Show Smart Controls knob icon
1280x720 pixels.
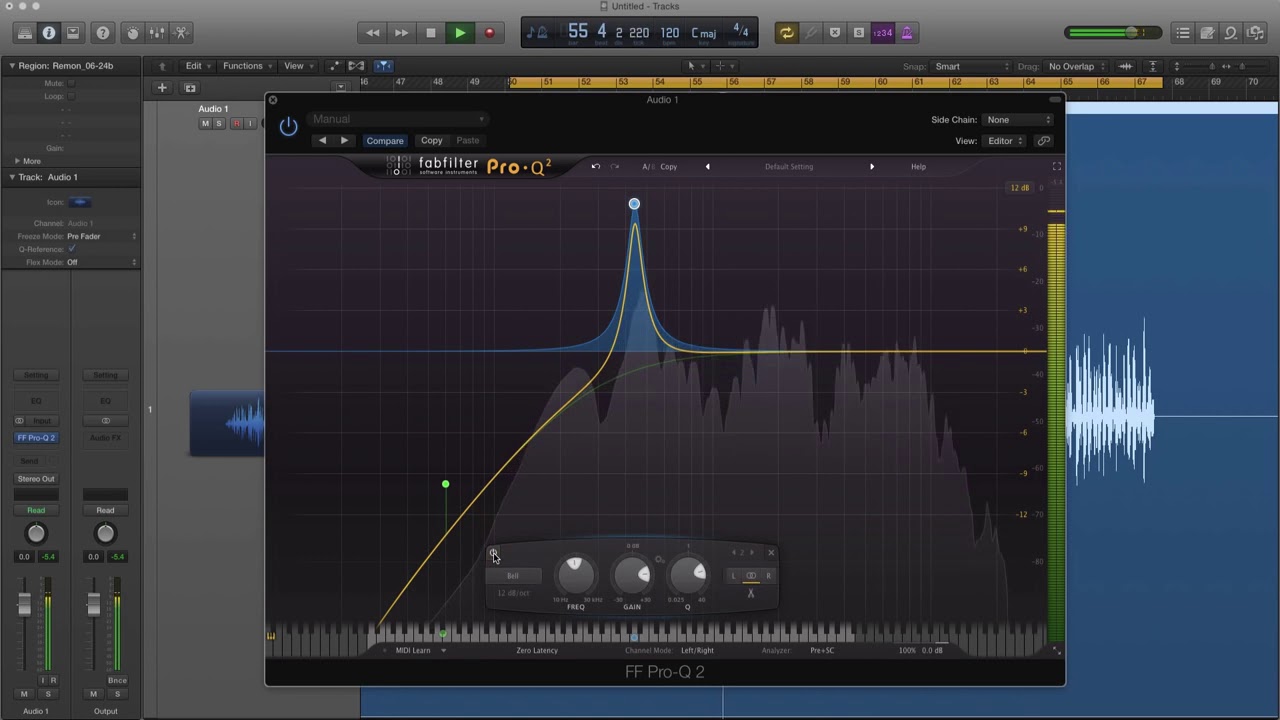(133, 33)
